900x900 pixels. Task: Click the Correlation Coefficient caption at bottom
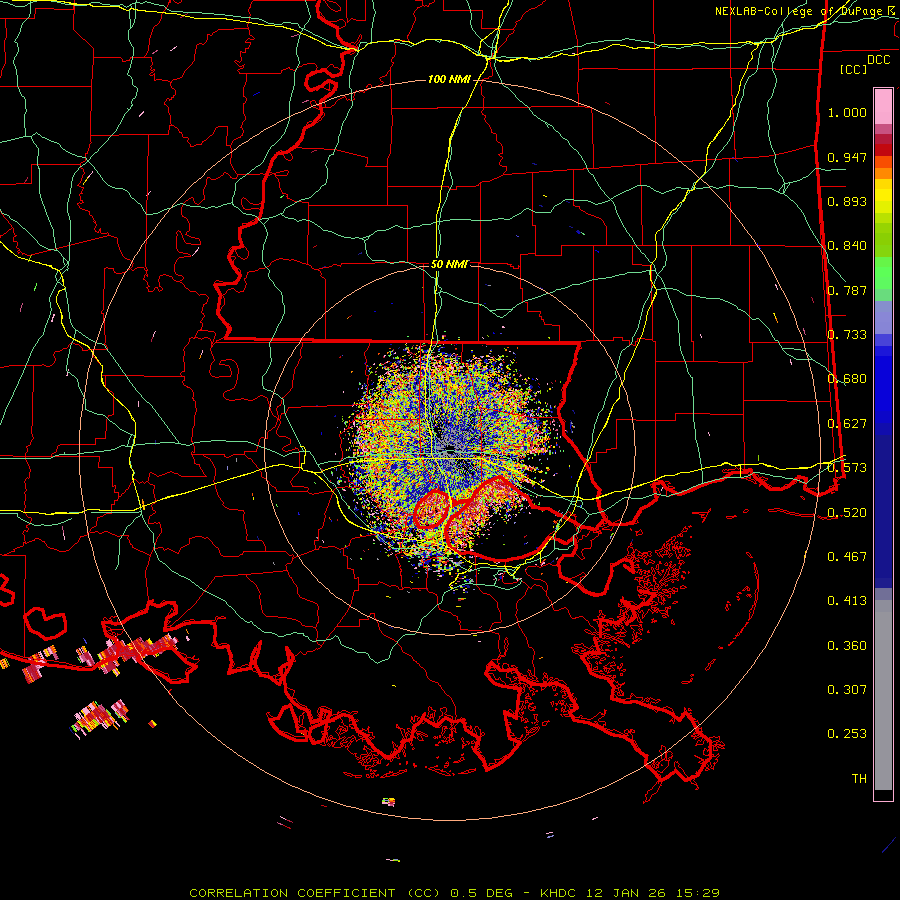454,893
